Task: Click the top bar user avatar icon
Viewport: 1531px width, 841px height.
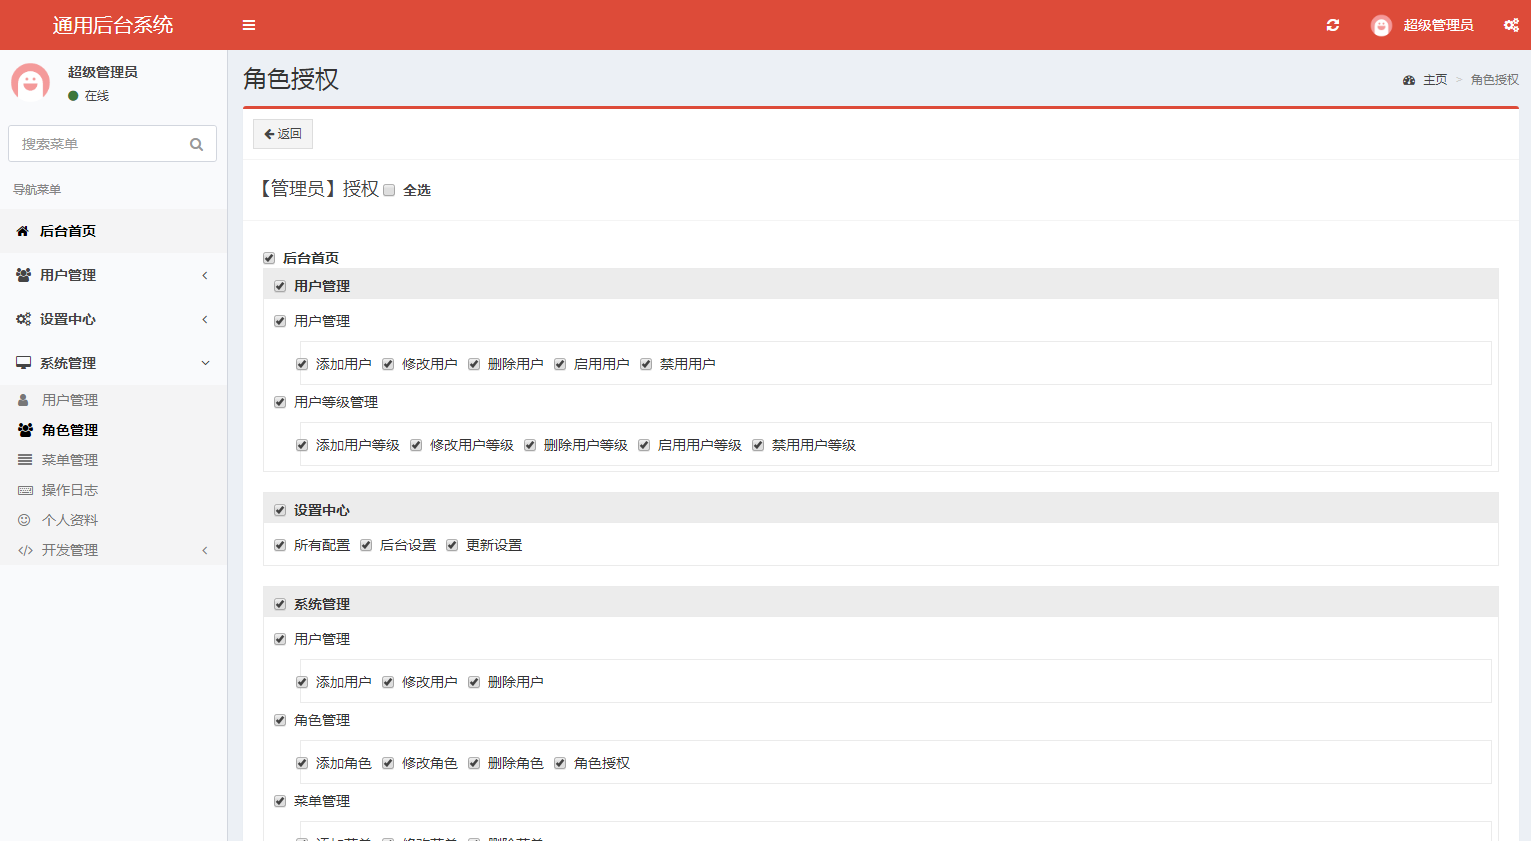Action: point(1381,26)
